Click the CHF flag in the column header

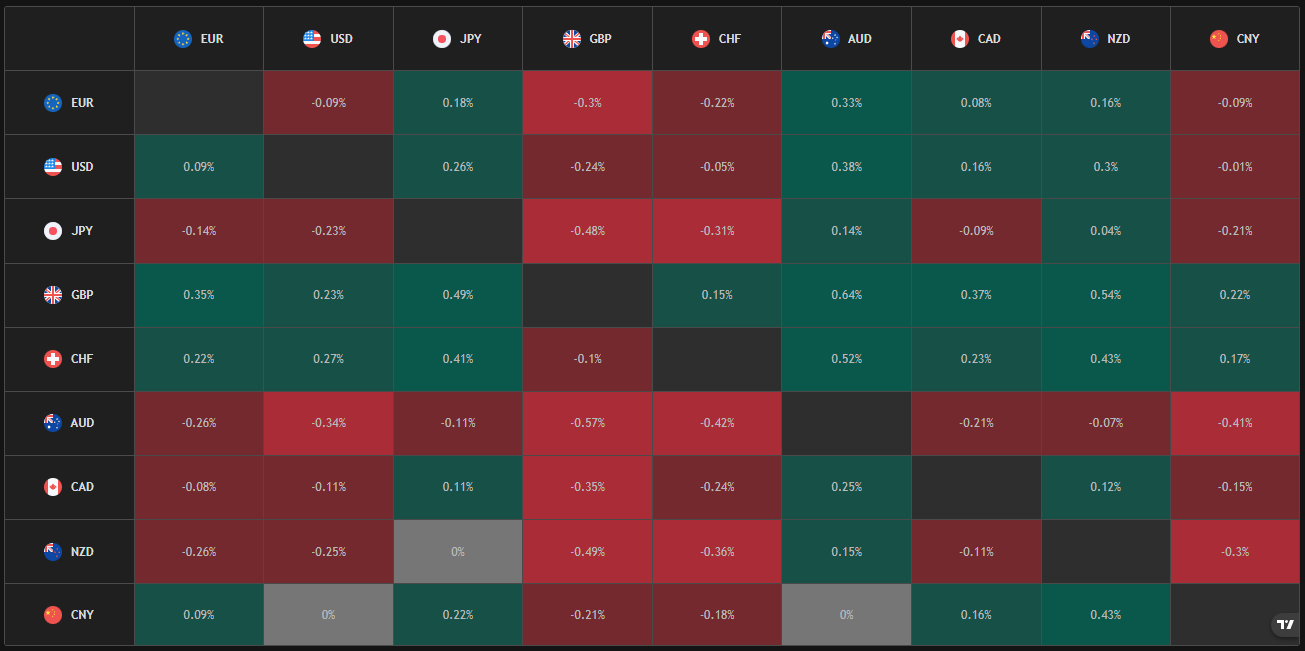[701, 39]
